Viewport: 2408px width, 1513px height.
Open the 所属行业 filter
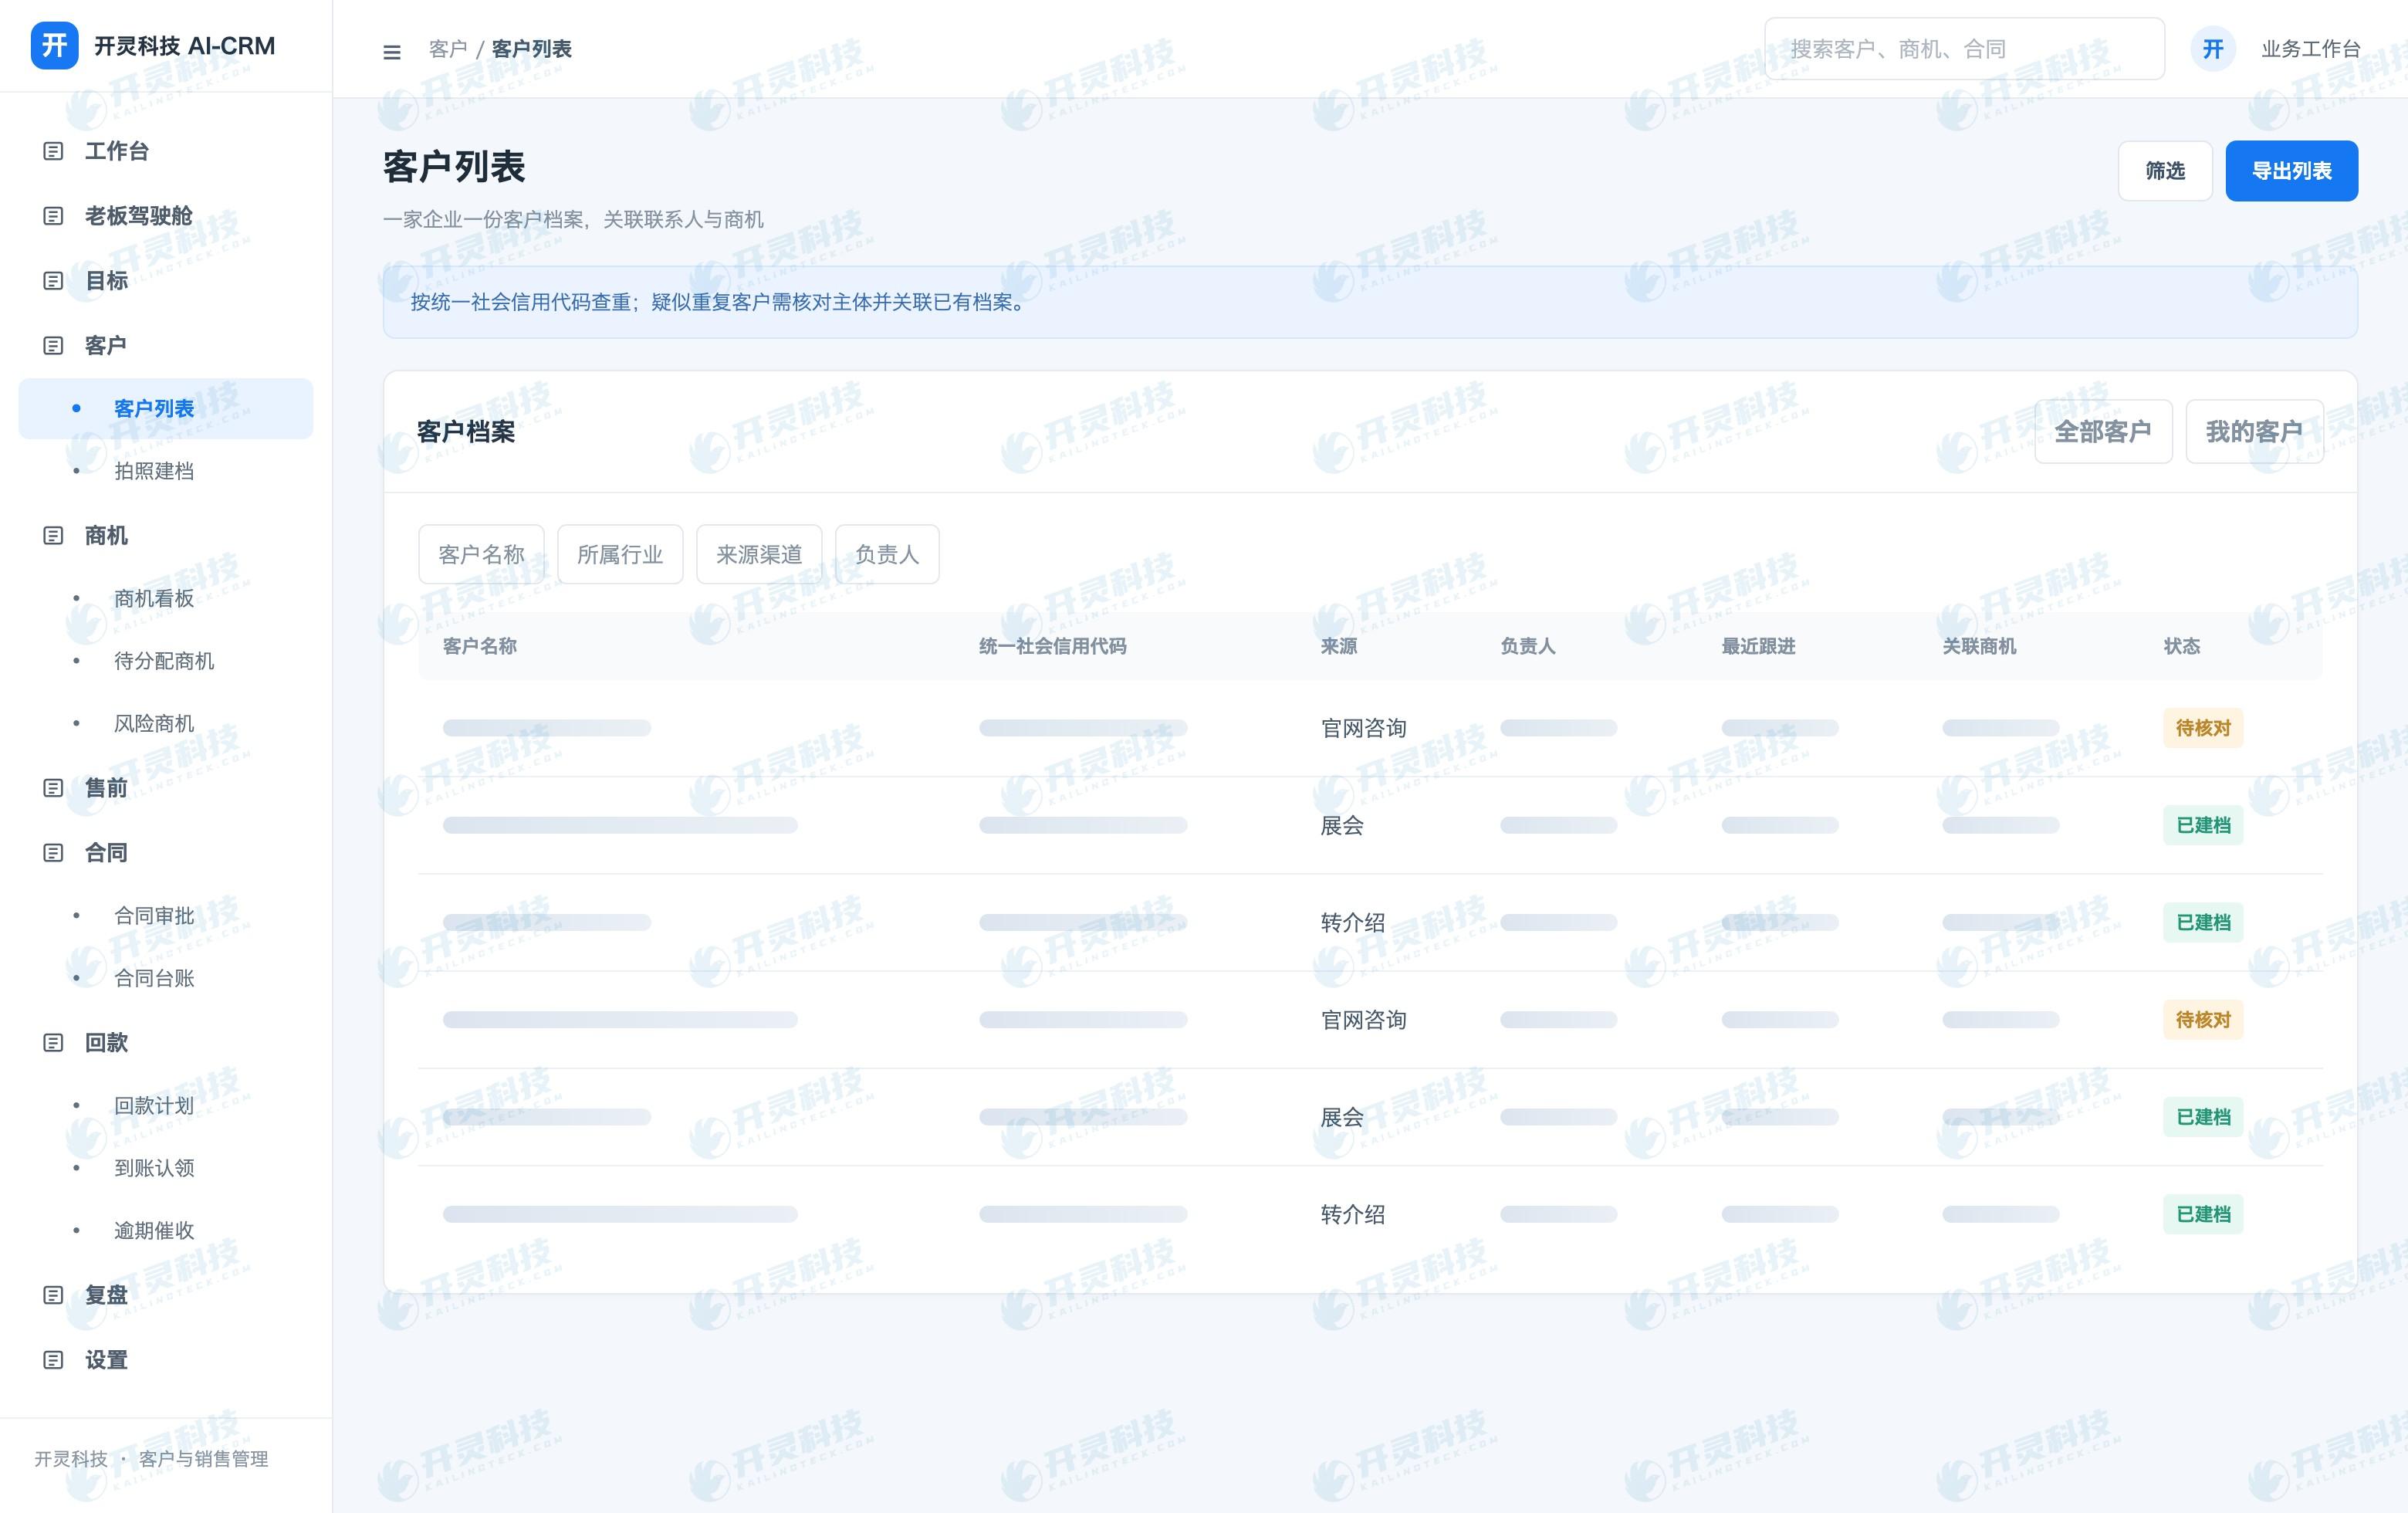(x=620, y=554)
